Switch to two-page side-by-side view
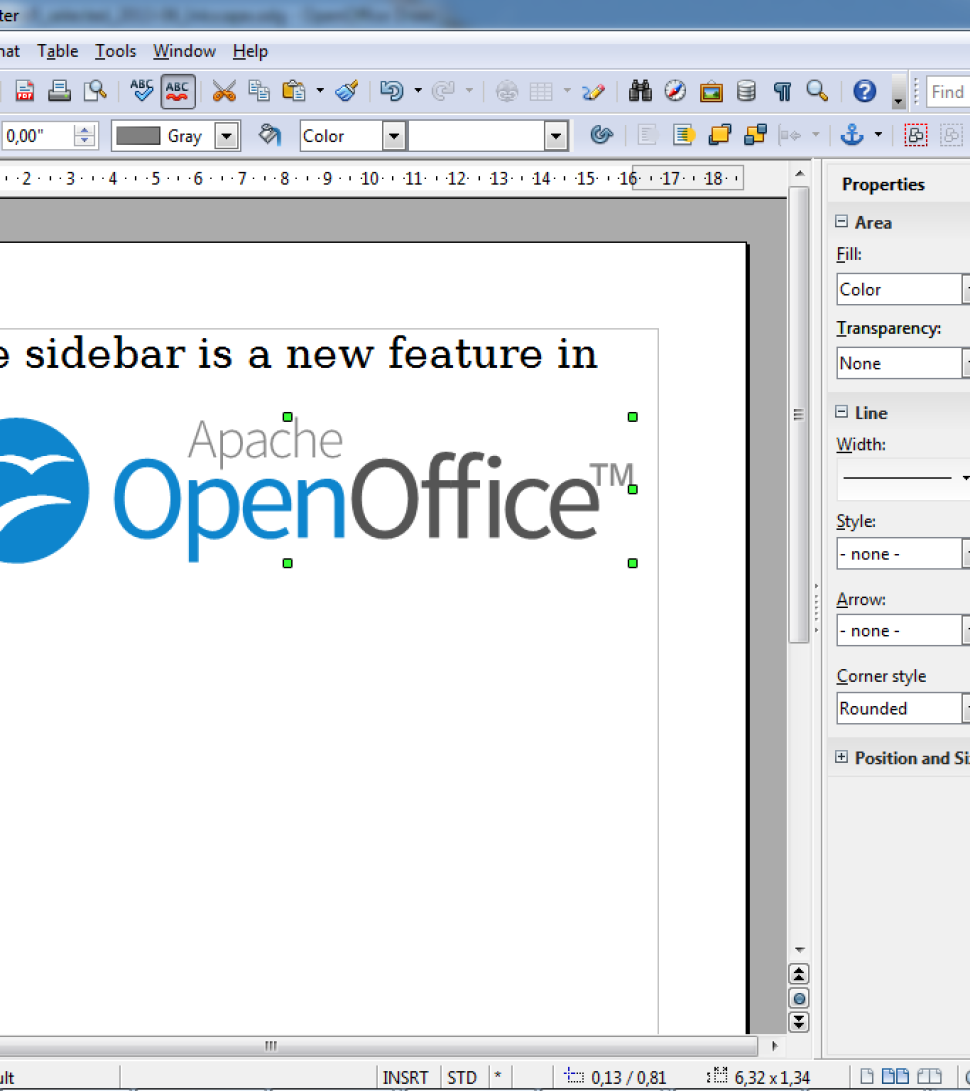The image size is (970, 1091). (895, 1076)
